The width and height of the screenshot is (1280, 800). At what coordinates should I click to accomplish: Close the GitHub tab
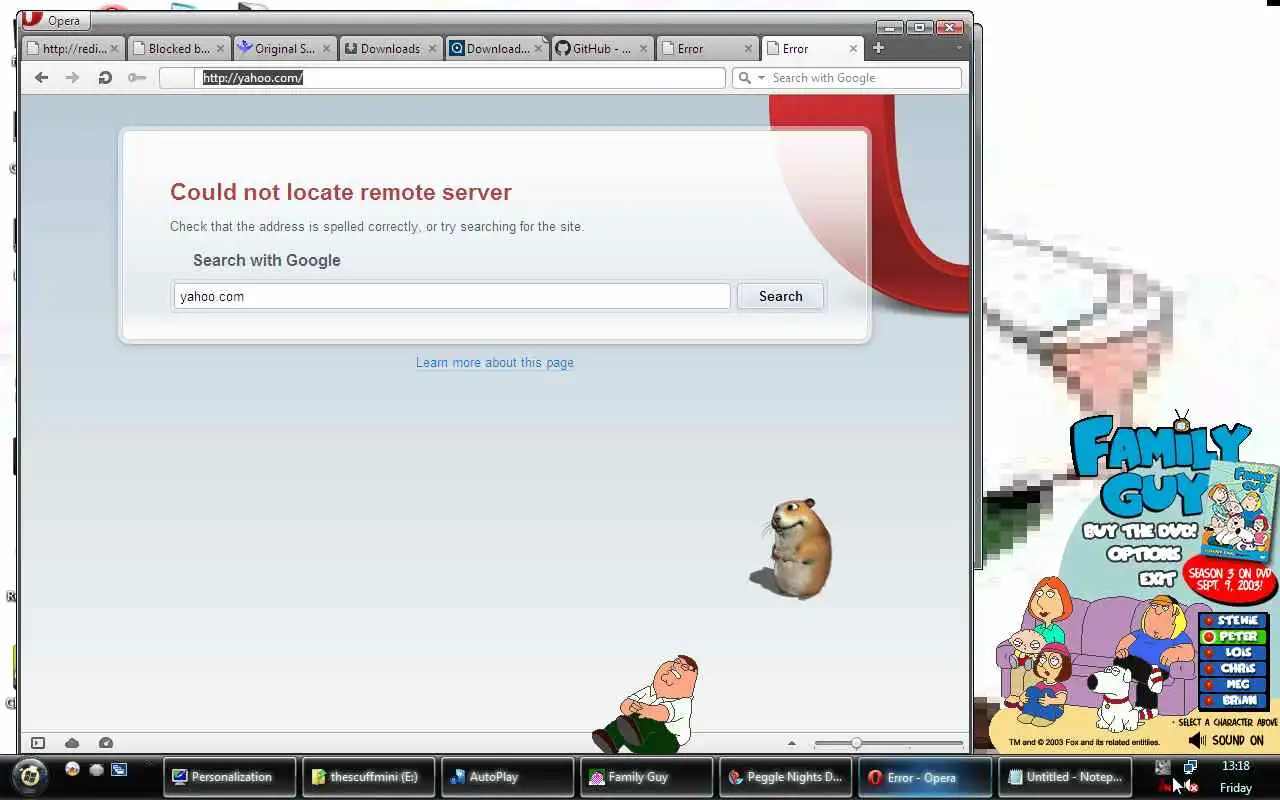643,48
